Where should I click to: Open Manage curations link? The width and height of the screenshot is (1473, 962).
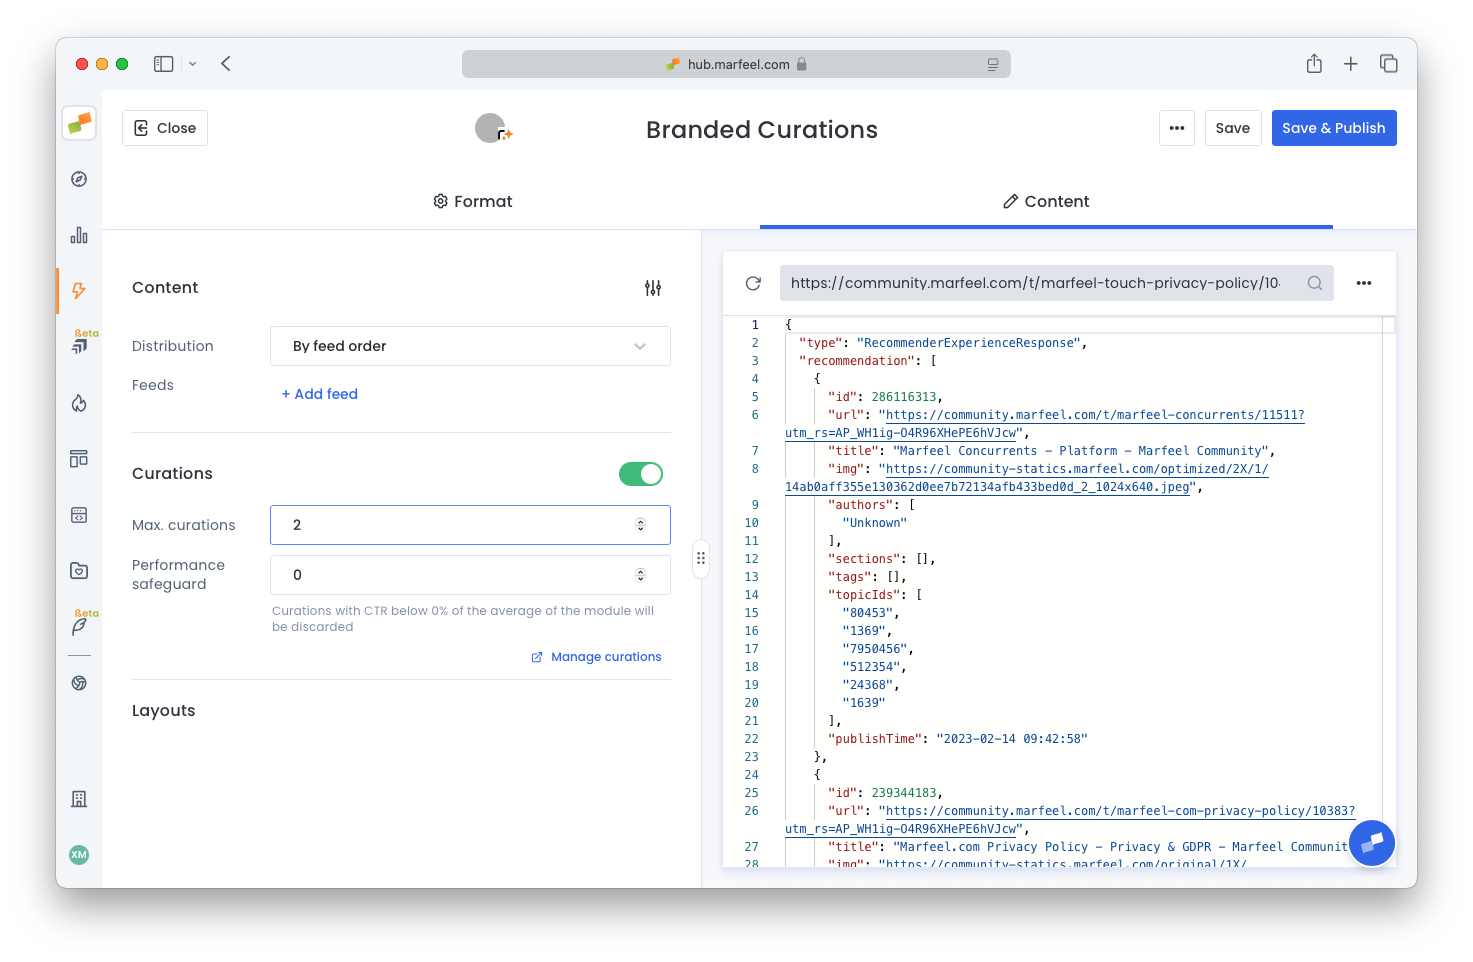point(605,656)
